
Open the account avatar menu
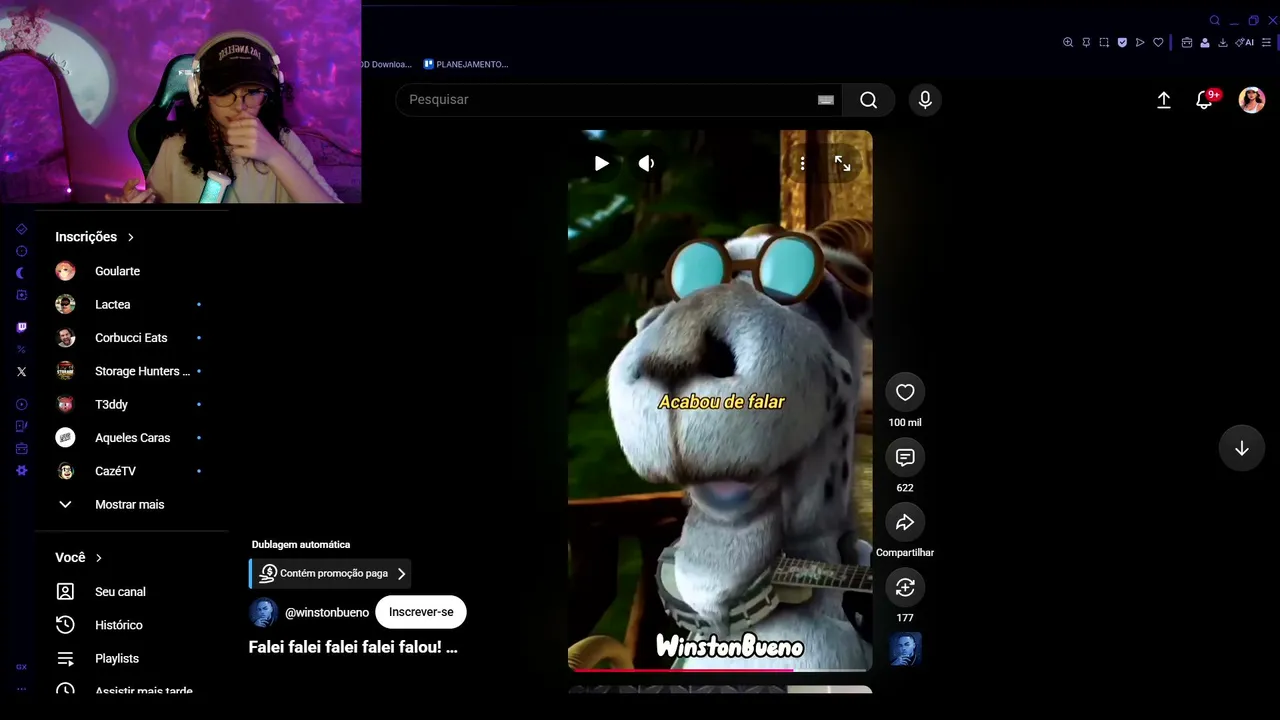tap(1252, 100)
